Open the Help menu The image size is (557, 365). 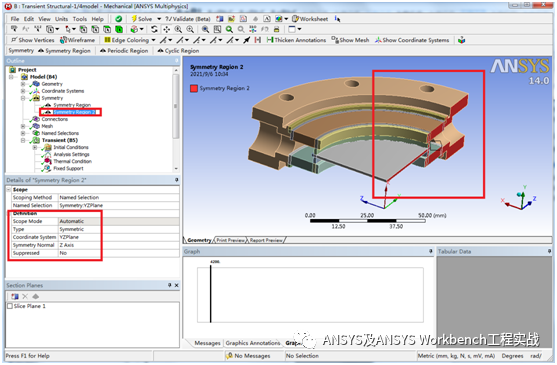pos(98,19)
